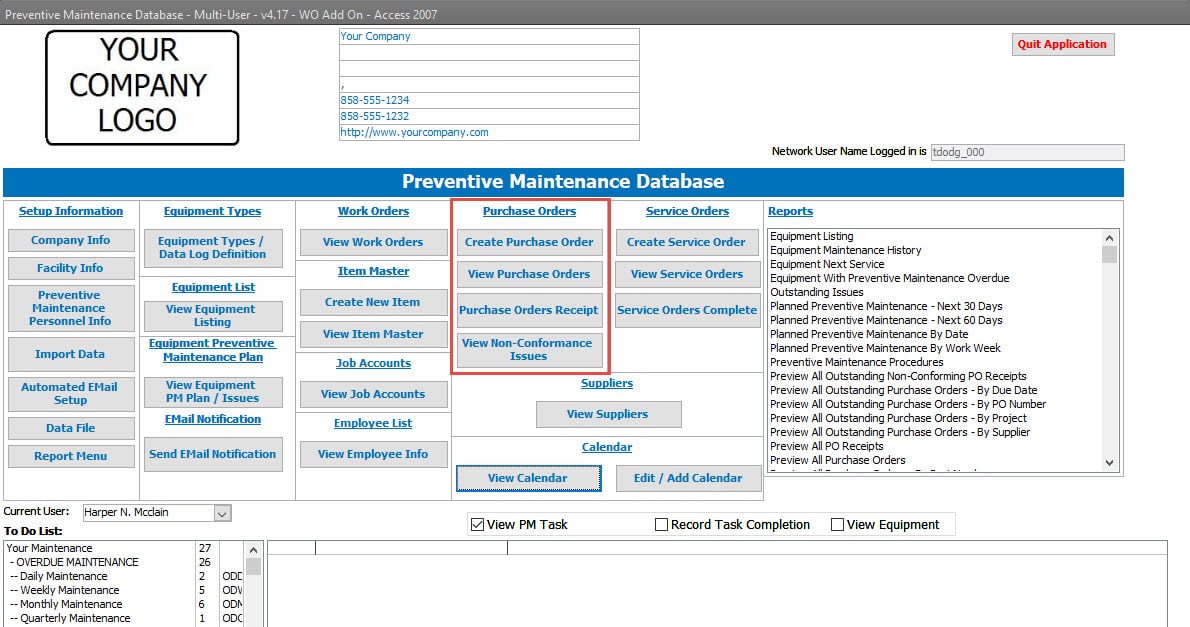Click the Import Data button
1190x627 pixels.
coord(70,354)
